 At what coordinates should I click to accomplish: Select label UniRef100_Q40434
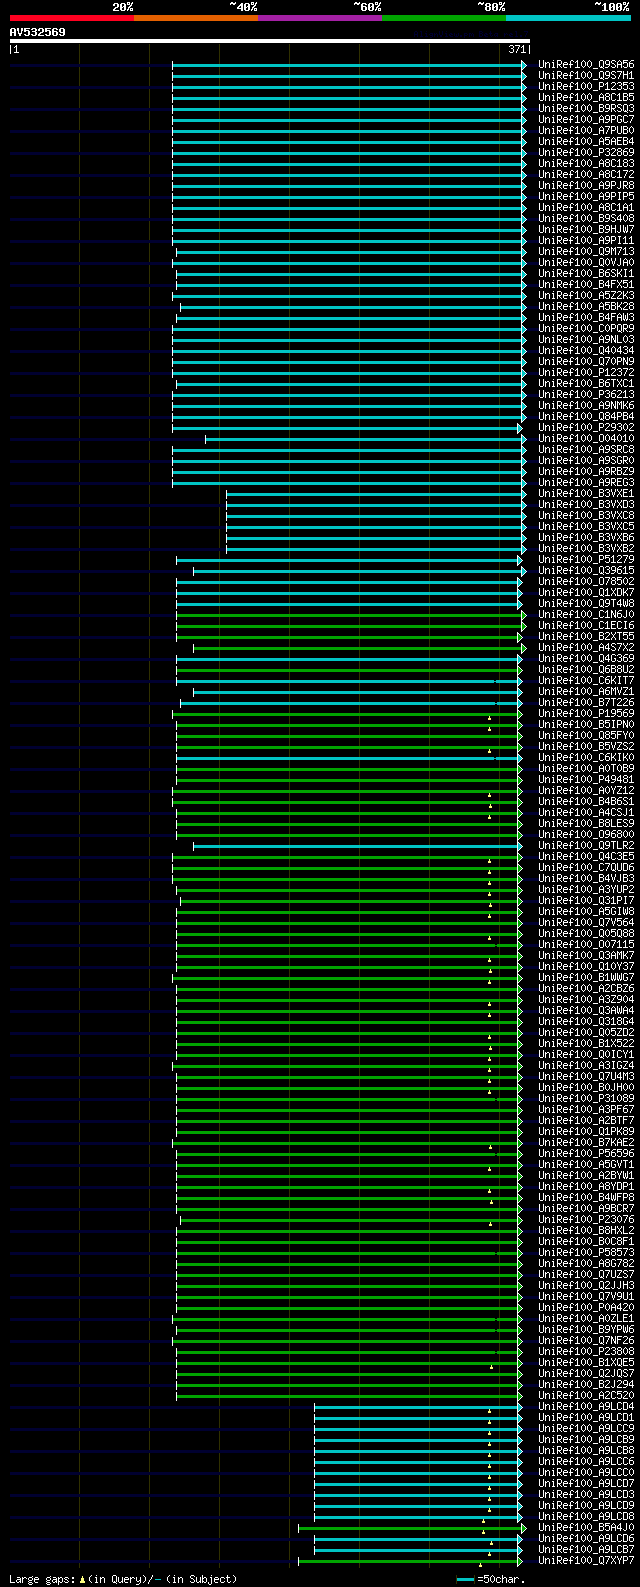click(x=586, y=350)
